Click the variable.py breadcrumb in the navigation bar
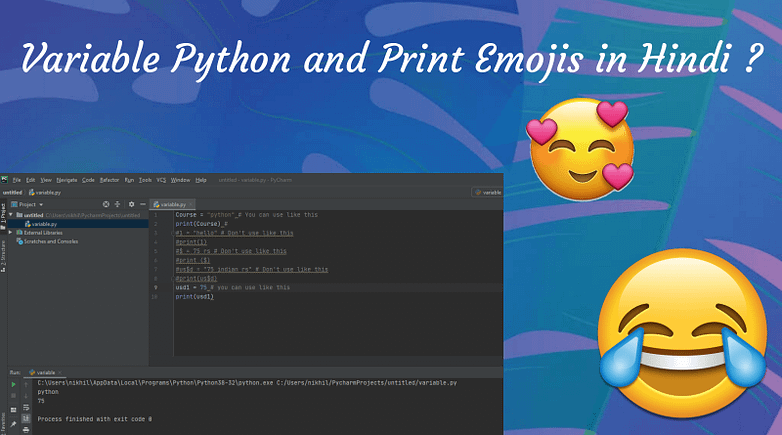This screenshot has width=782, height=435. point(45,193)
